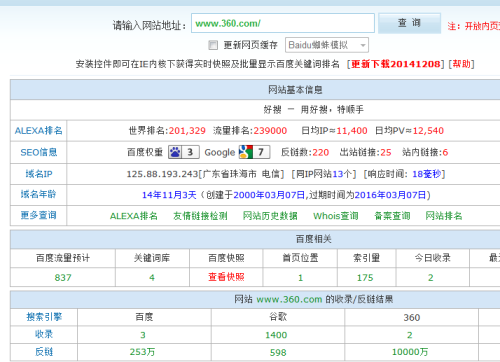Viewport: 500px width, 362px height.
Task: Click daily PV value 12,540
Action: click(428, 131)
